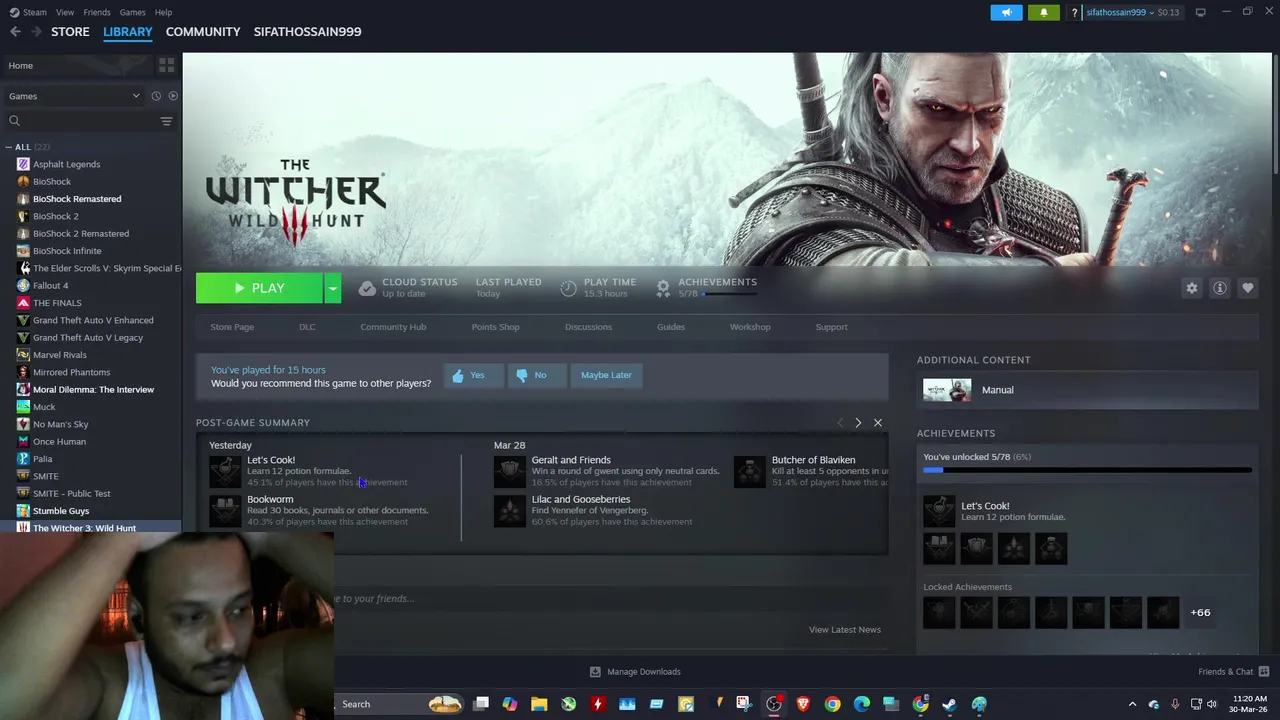Switch to the STORE tab
1280x720 pixels.
(x=70, y=32)
